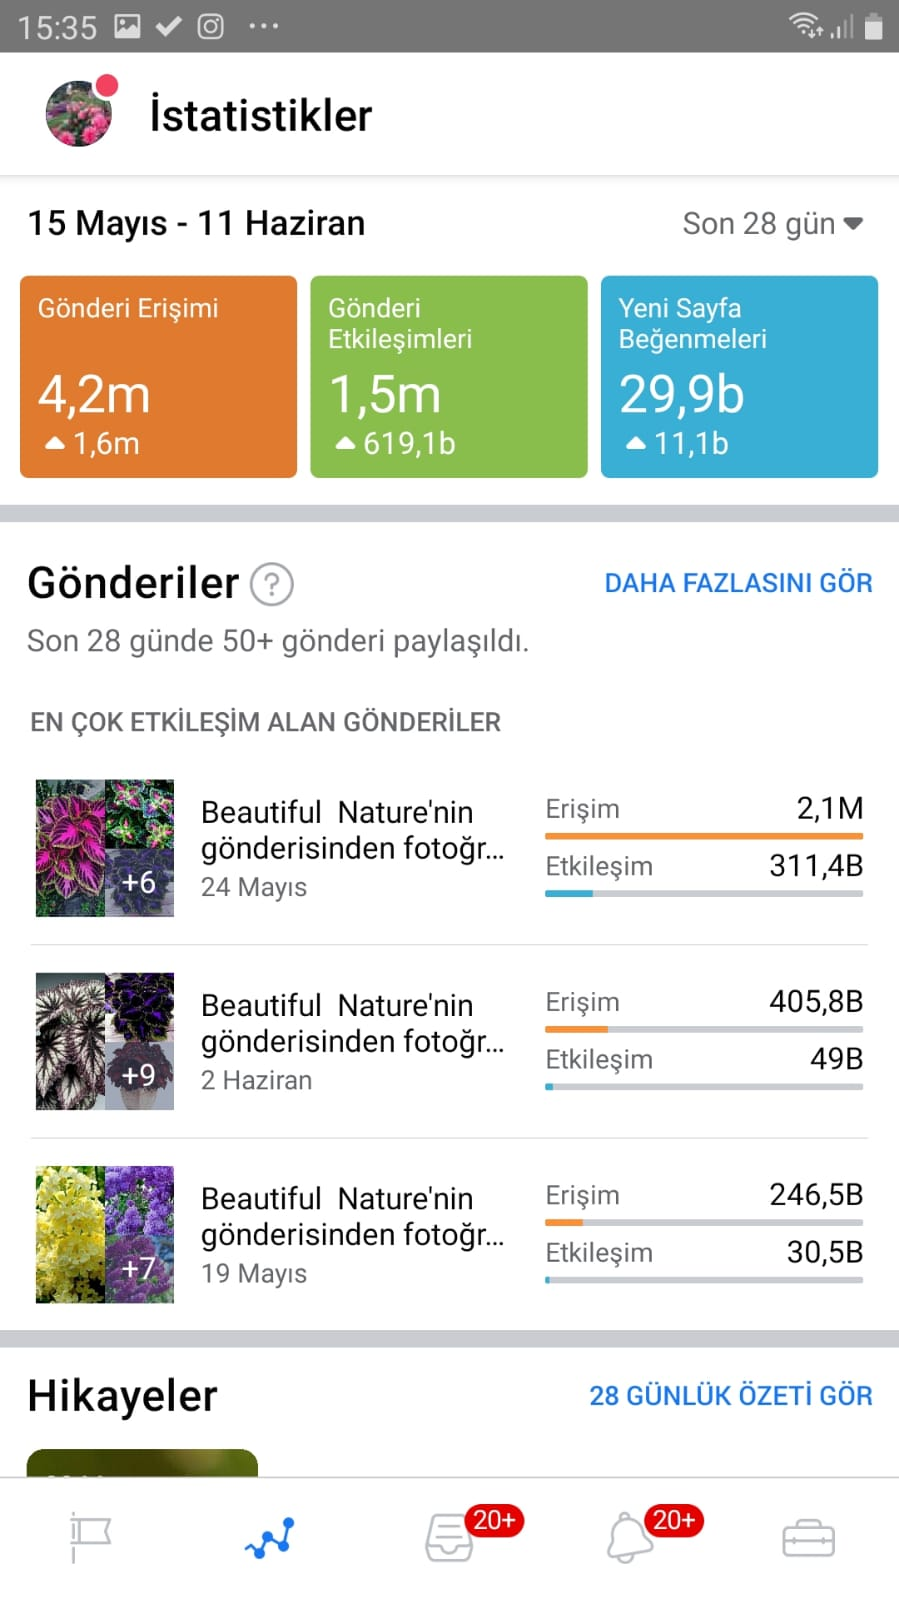Screen dimensions: 899x1599
Task: Open the 24 Mayıs post thumbnail
Action: 105,848
